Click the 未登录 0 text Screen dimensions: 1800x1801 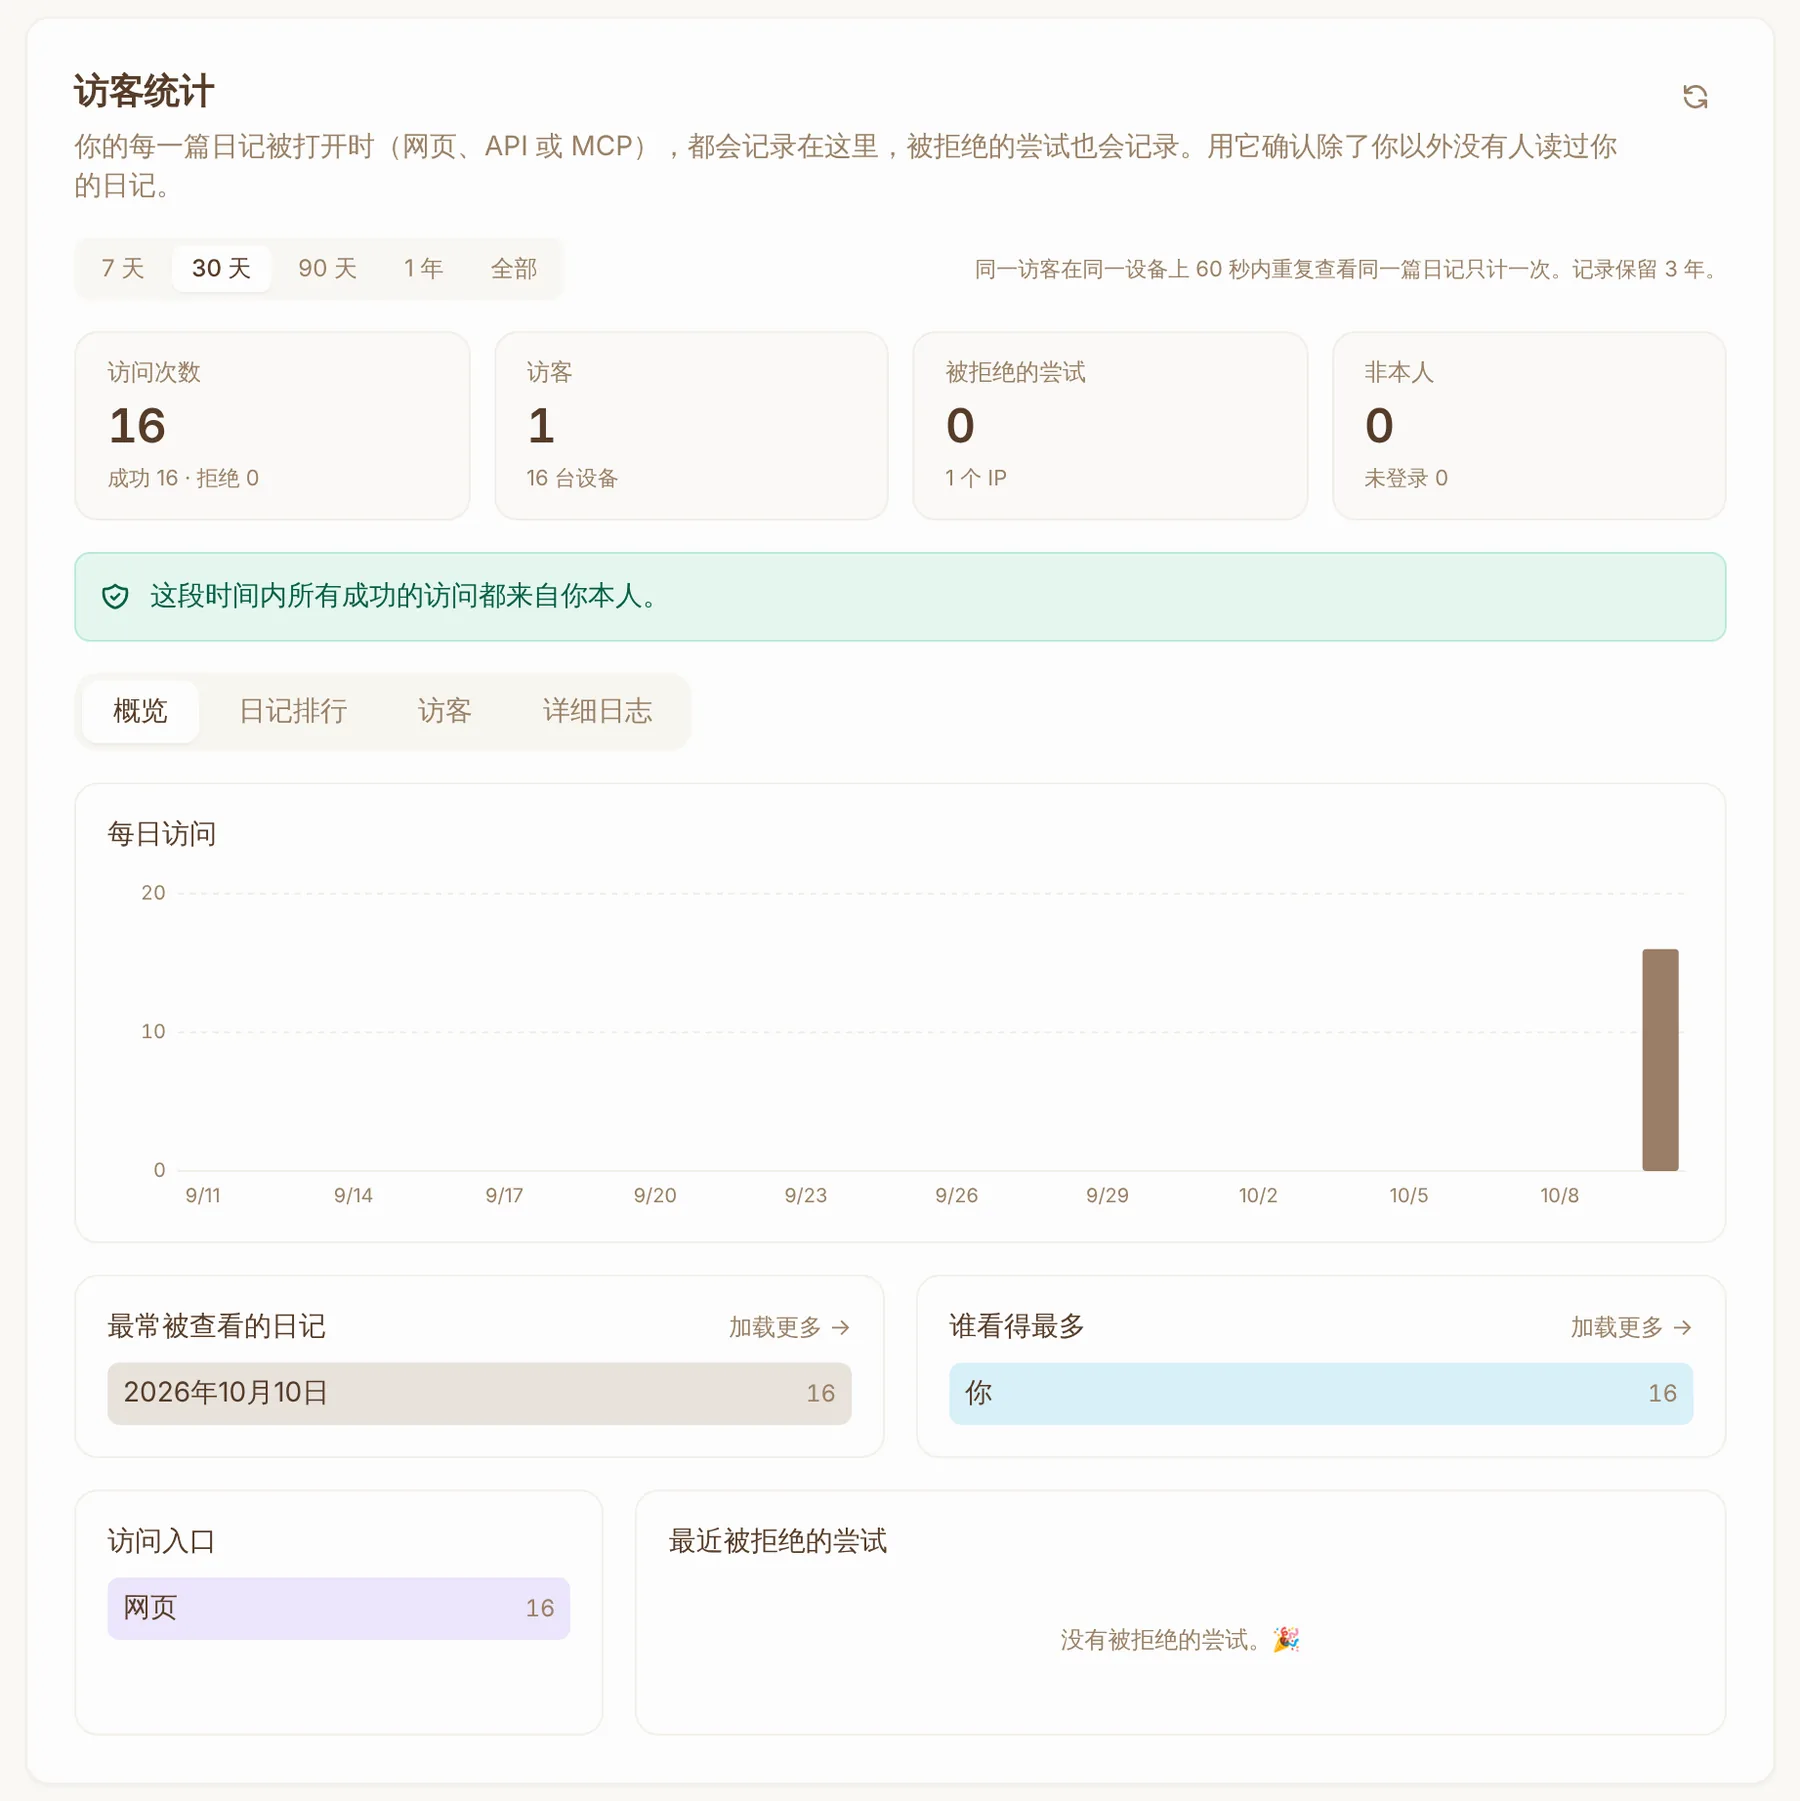coord(1406,478)
